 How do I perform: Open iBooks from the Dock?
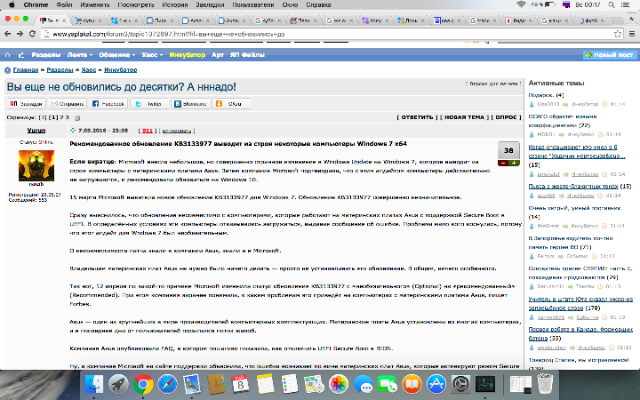(x=412, y=384)
